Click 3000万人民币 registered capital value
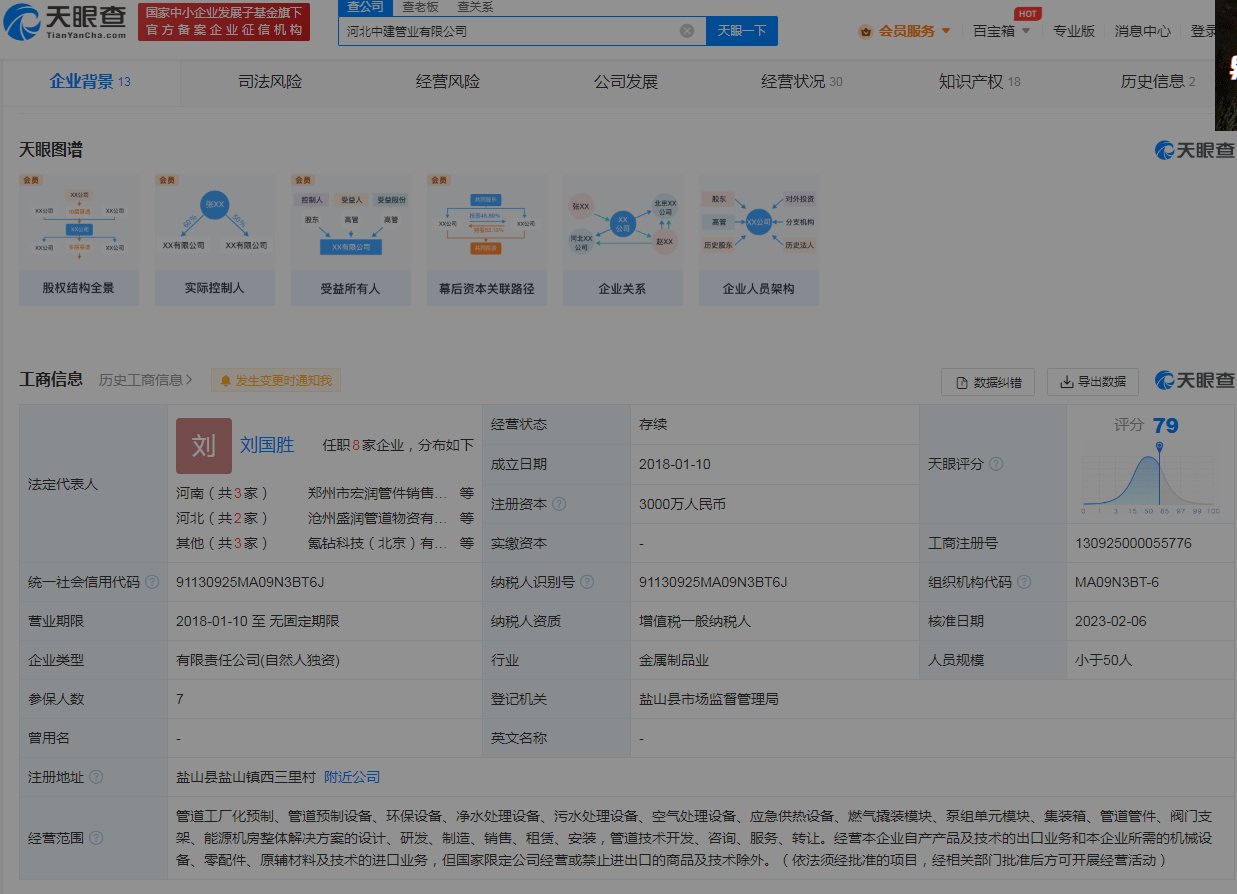This screenshot has width=1237, height=894. [682, 504]
